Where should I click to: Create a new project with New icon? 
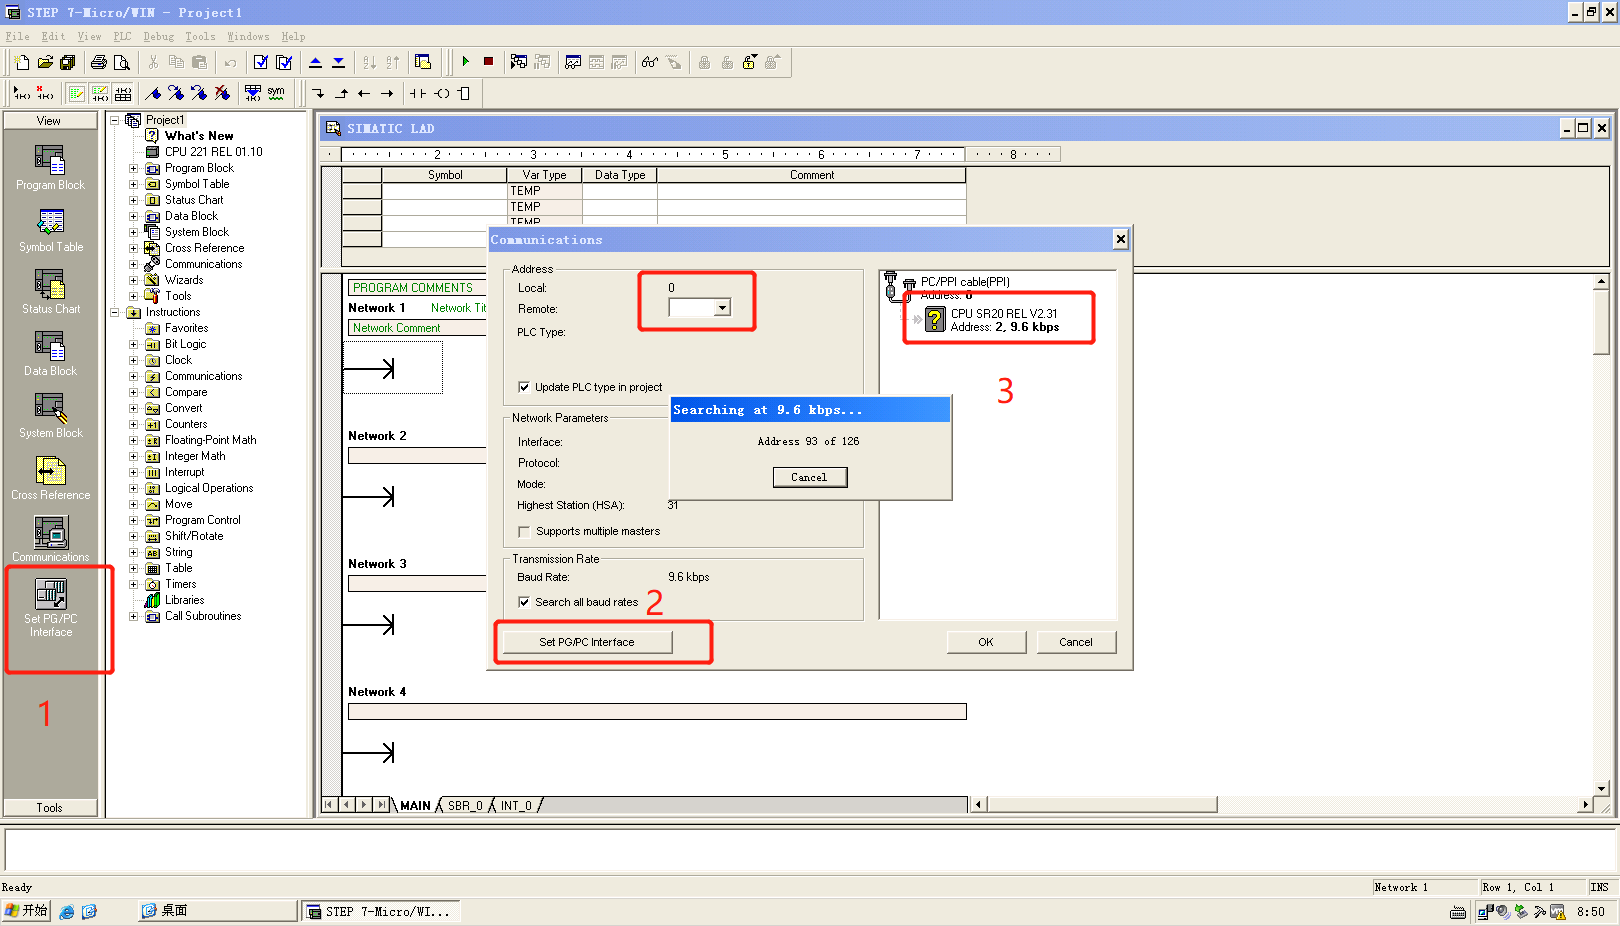[22, 62]
